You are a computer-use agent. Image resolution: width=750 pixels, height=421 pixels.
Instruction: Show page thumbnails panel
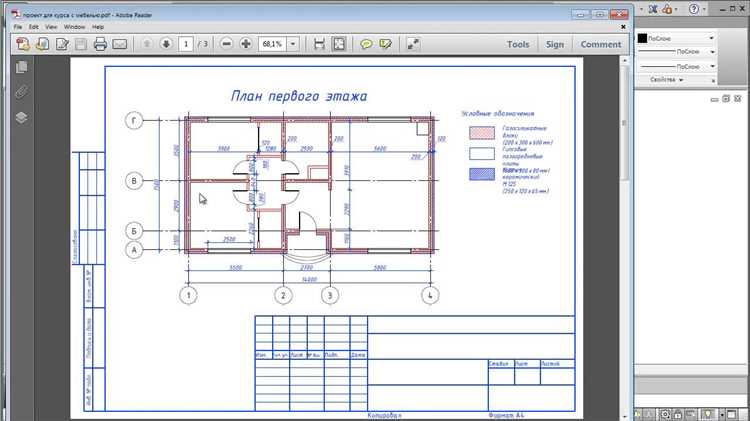(x=22, y=67)
